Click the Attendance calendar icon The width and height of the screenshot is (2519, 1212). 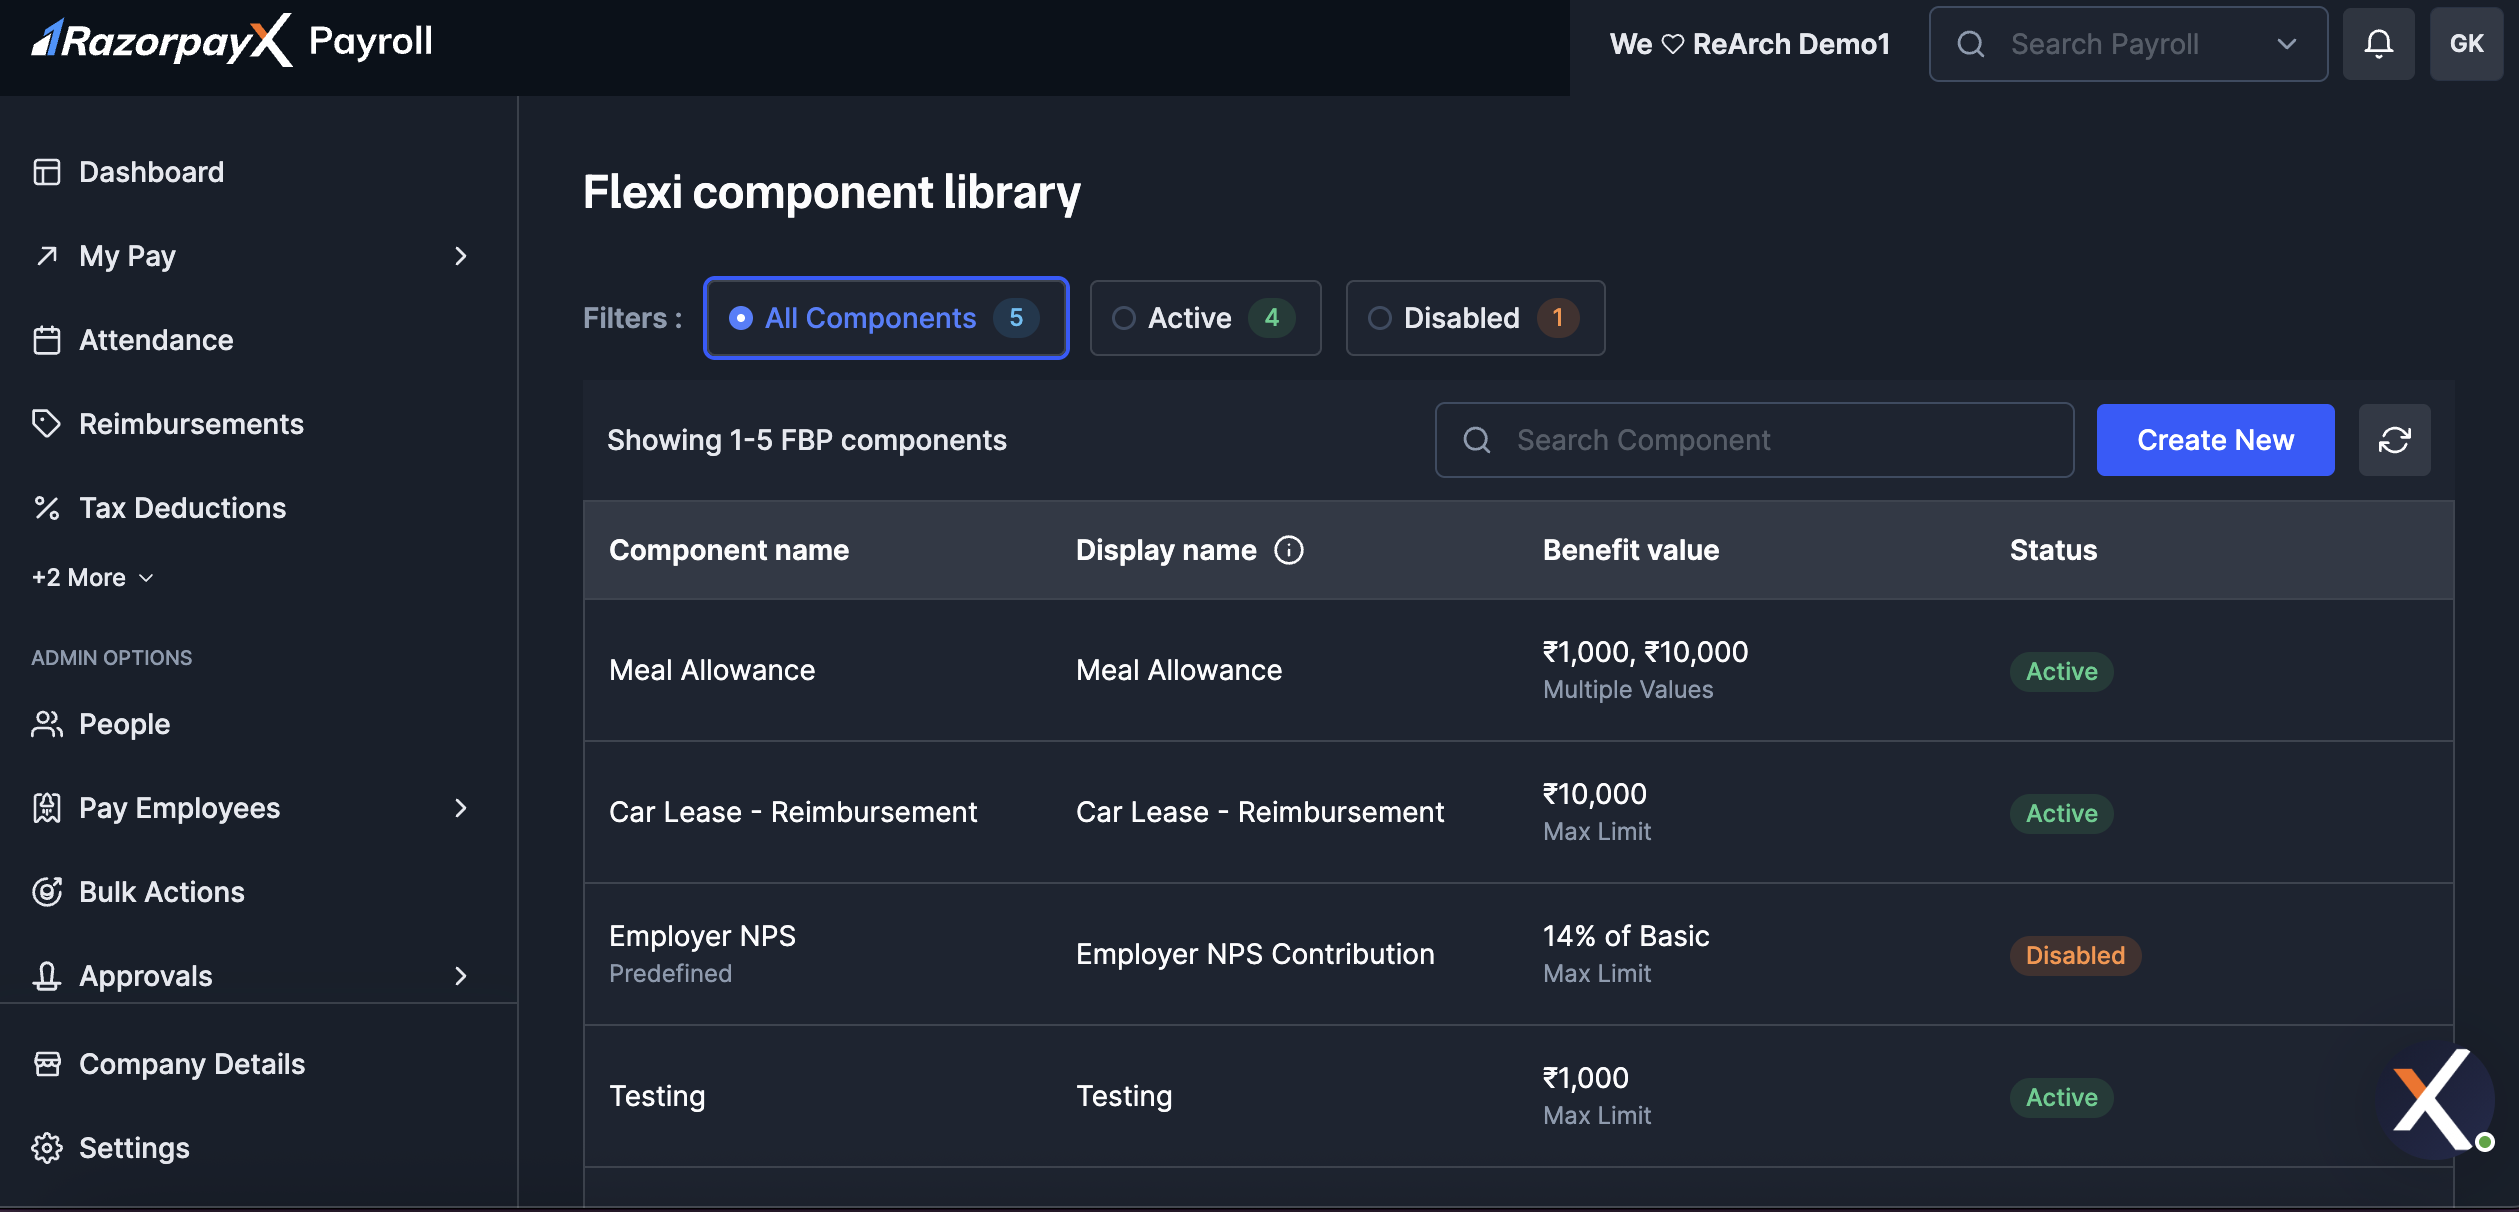[x=47, y=340]
